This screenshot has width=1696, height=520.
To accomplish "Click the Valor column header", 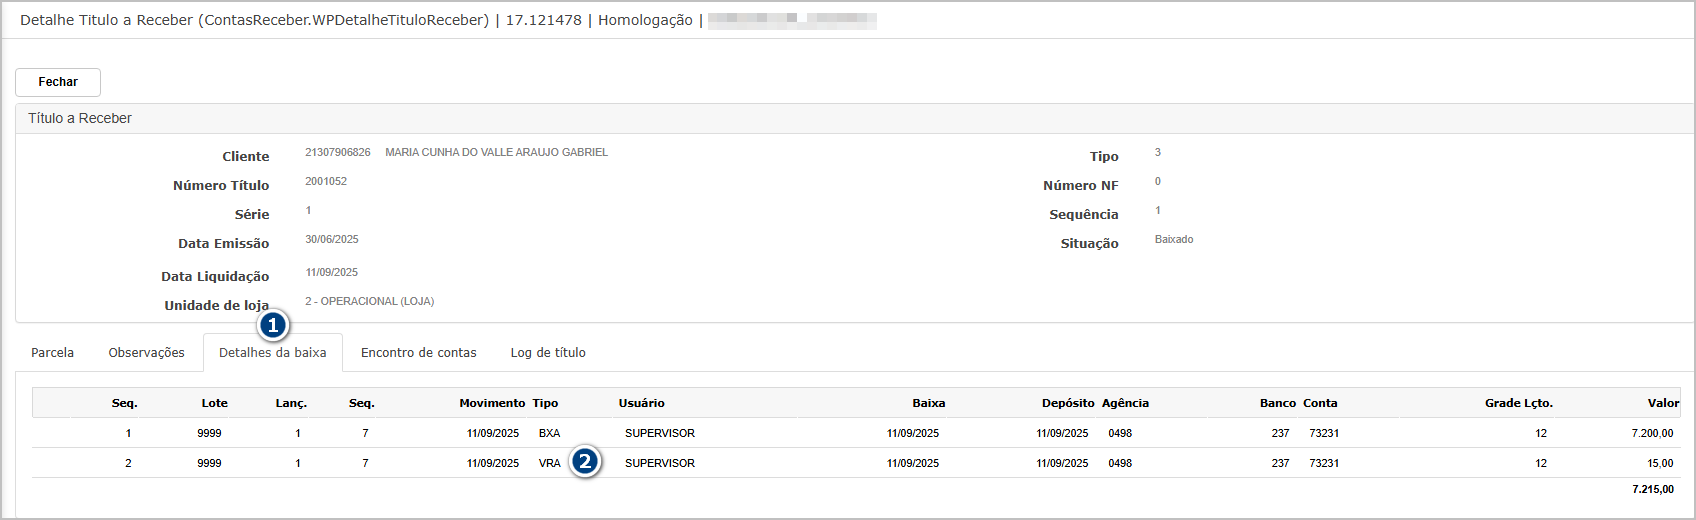I will pyautogui.click(x=1663, y=403).
